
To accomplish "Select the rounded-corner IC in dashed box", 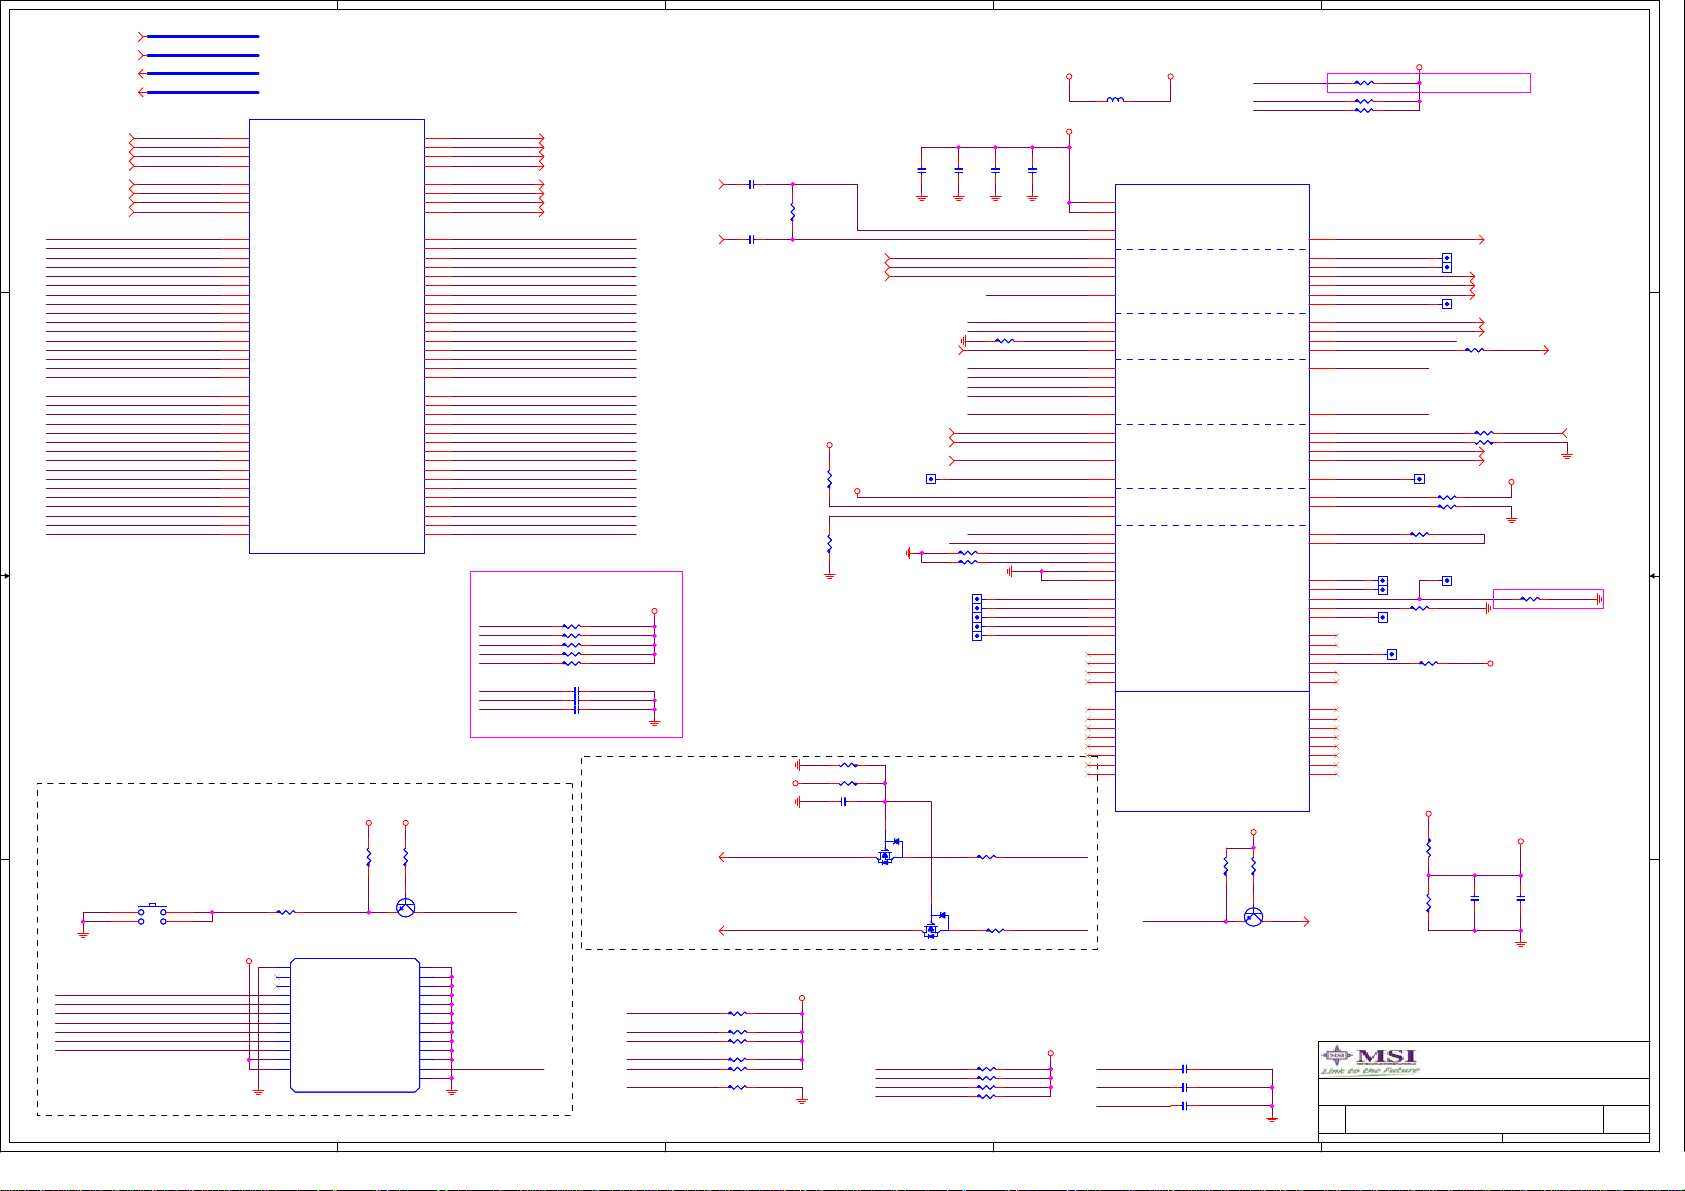I will [355, 1025].
